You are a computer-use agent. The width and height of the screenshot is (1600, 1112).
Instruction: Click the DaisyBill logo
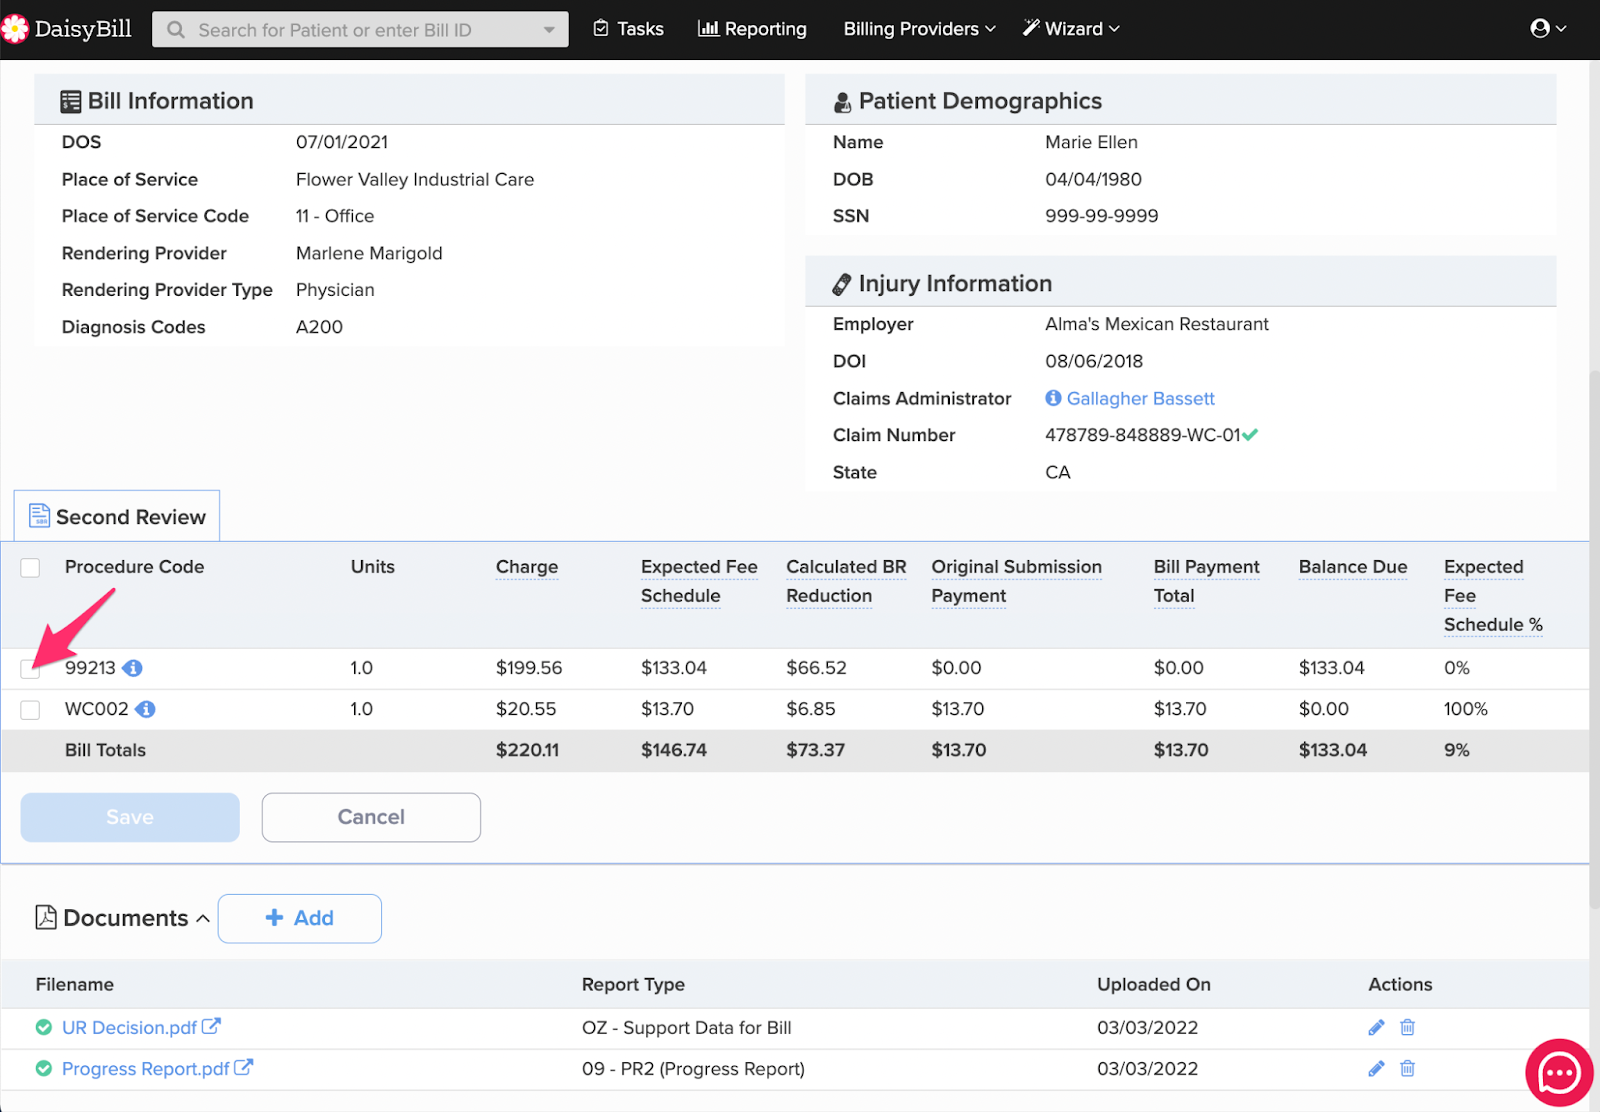pos(67,29)
